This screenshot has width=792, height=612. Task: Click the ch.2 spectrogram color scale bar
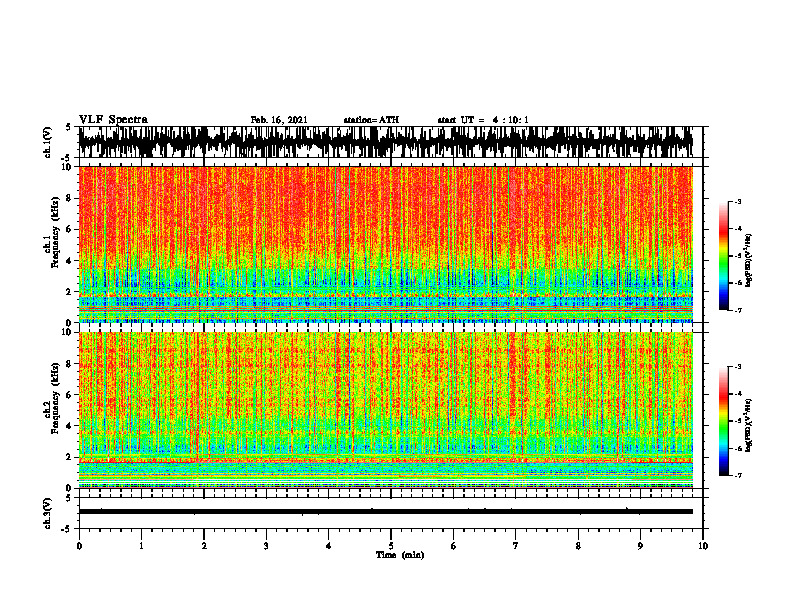pos(724,421)
